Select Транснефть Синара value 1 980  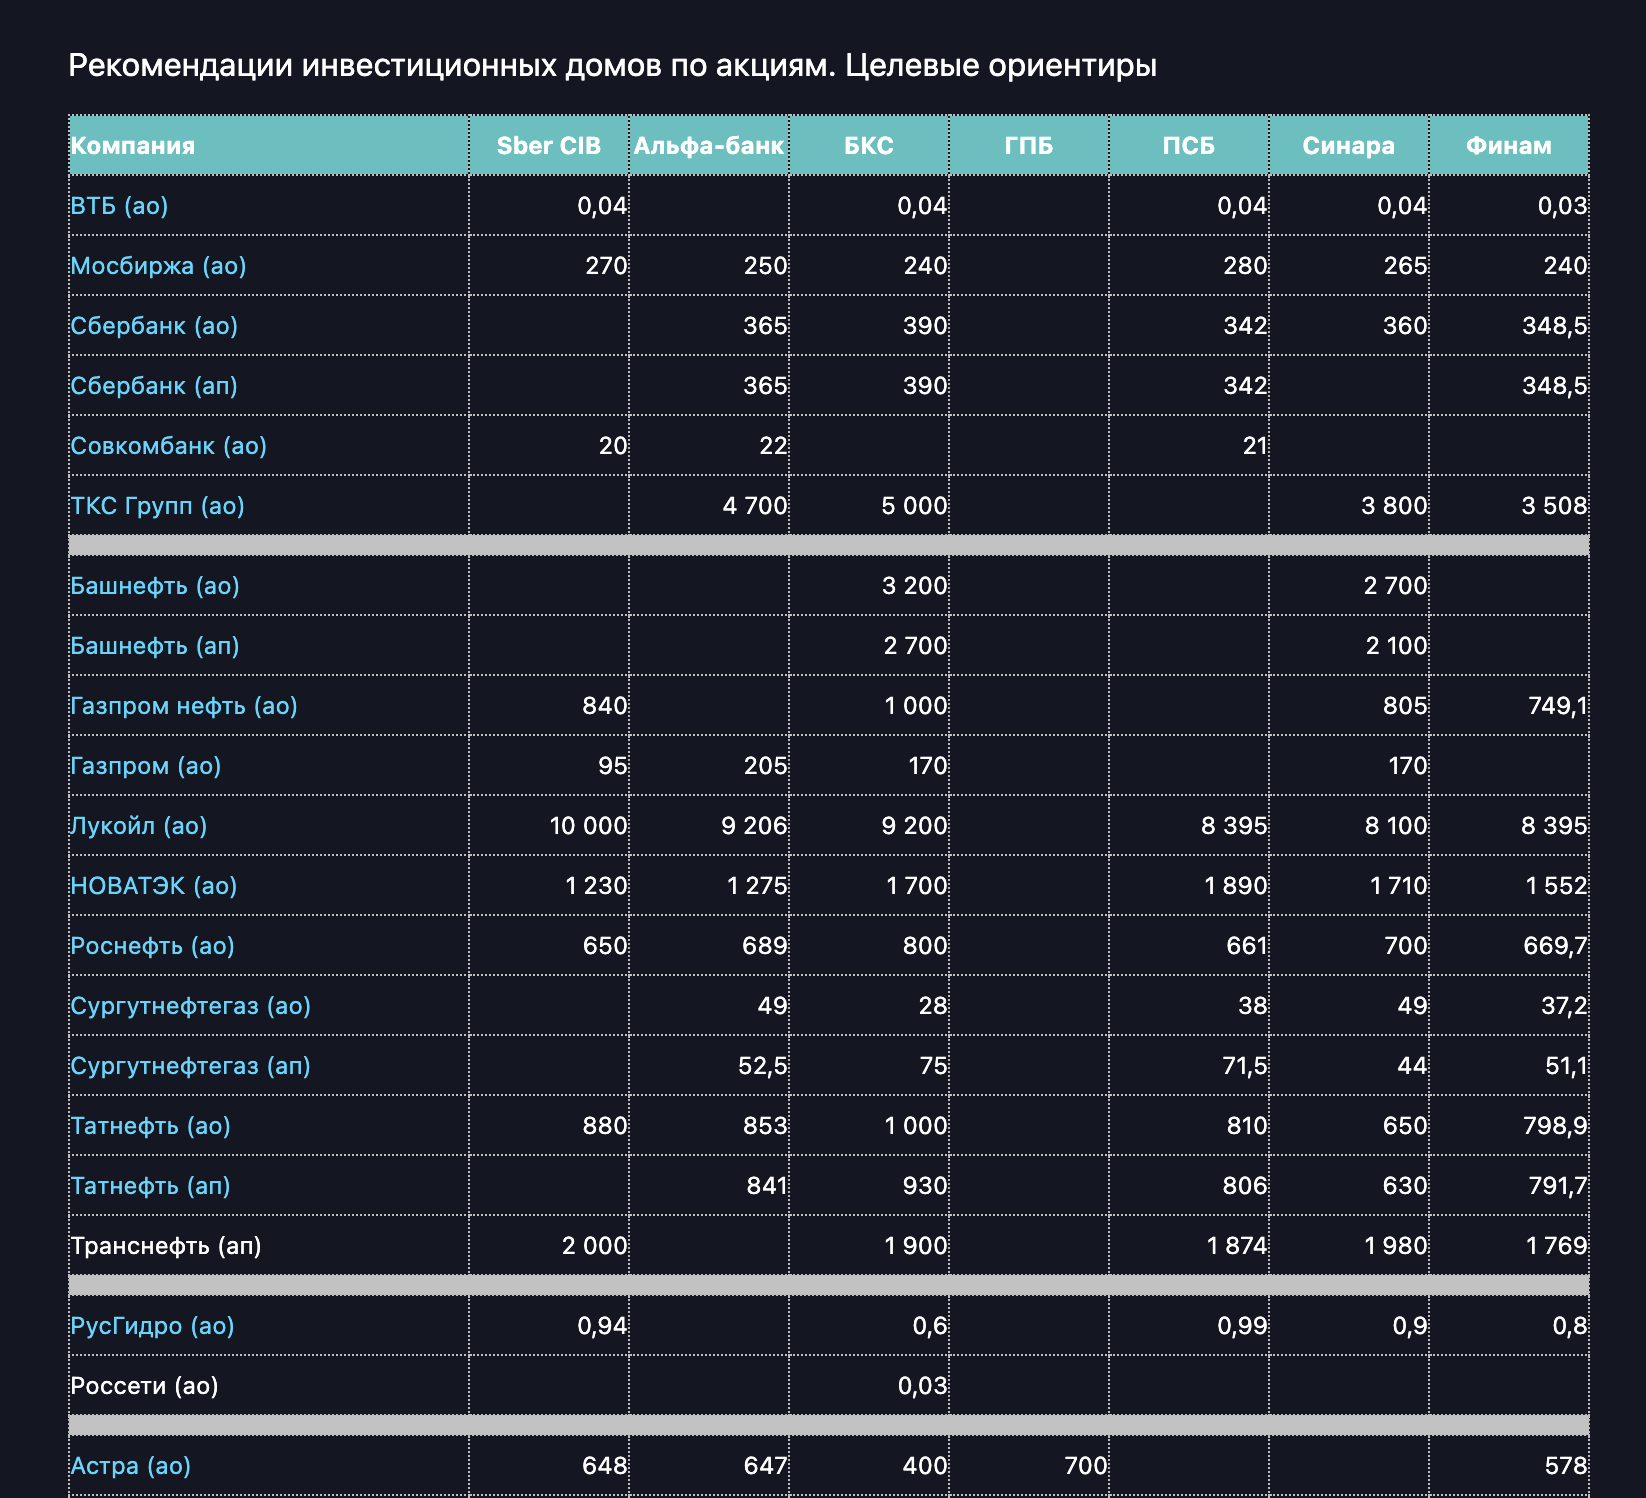point(1397,1246)
